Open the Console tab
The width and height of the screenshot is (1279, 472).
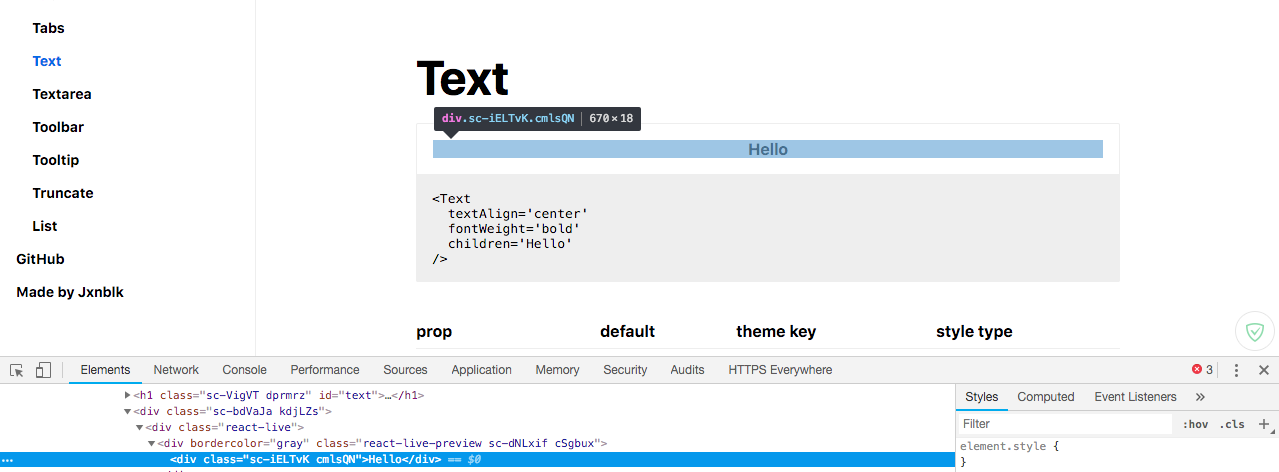tap(244, 370)
